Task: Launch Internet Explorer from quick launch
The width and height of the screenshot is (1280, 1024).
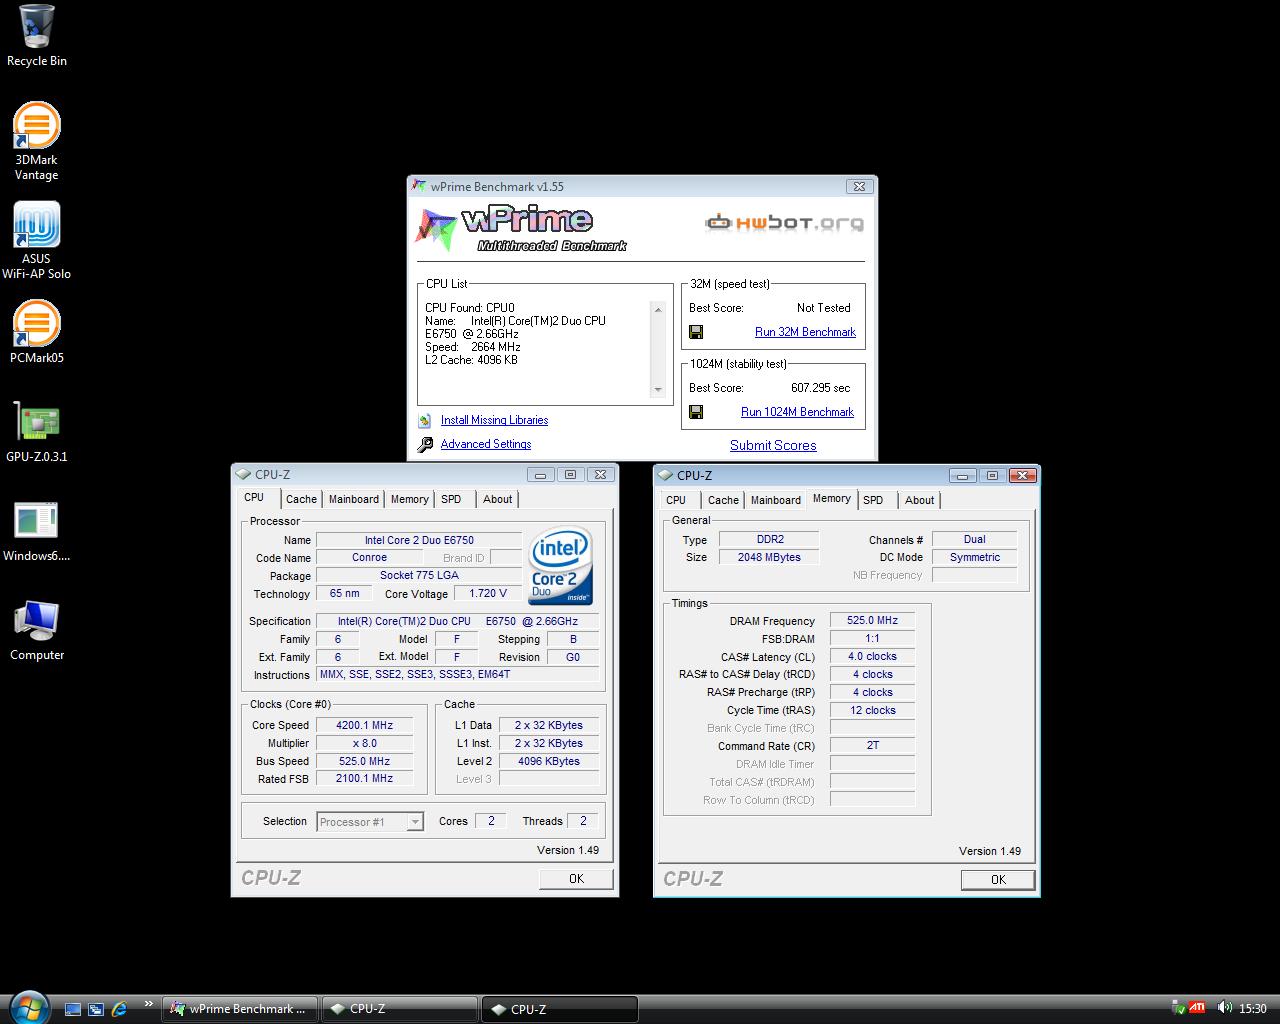Action: point(119,1009)
